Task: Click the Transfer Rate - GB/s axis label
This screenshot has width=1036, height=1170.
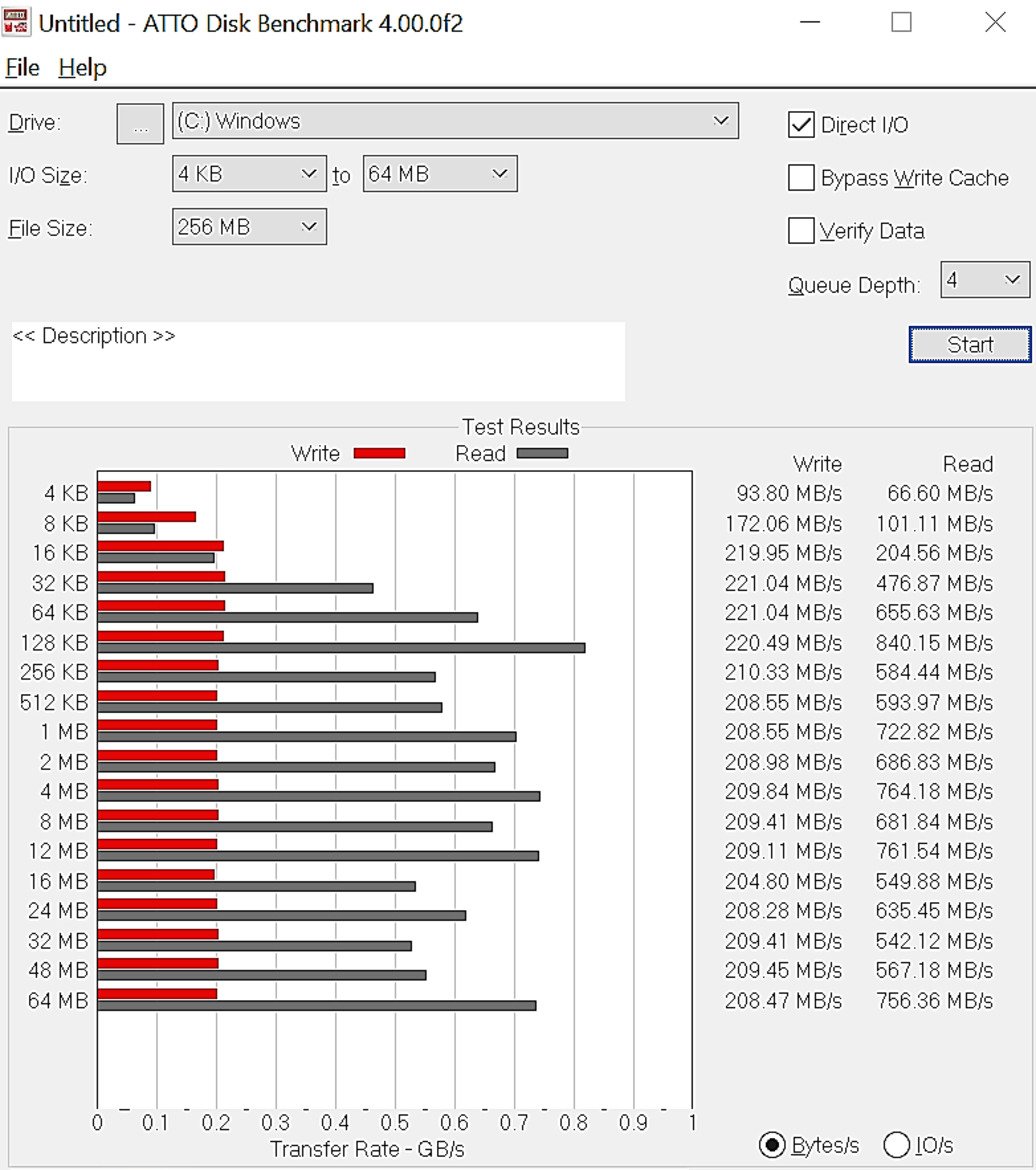Action: [x=367, y=1149]
